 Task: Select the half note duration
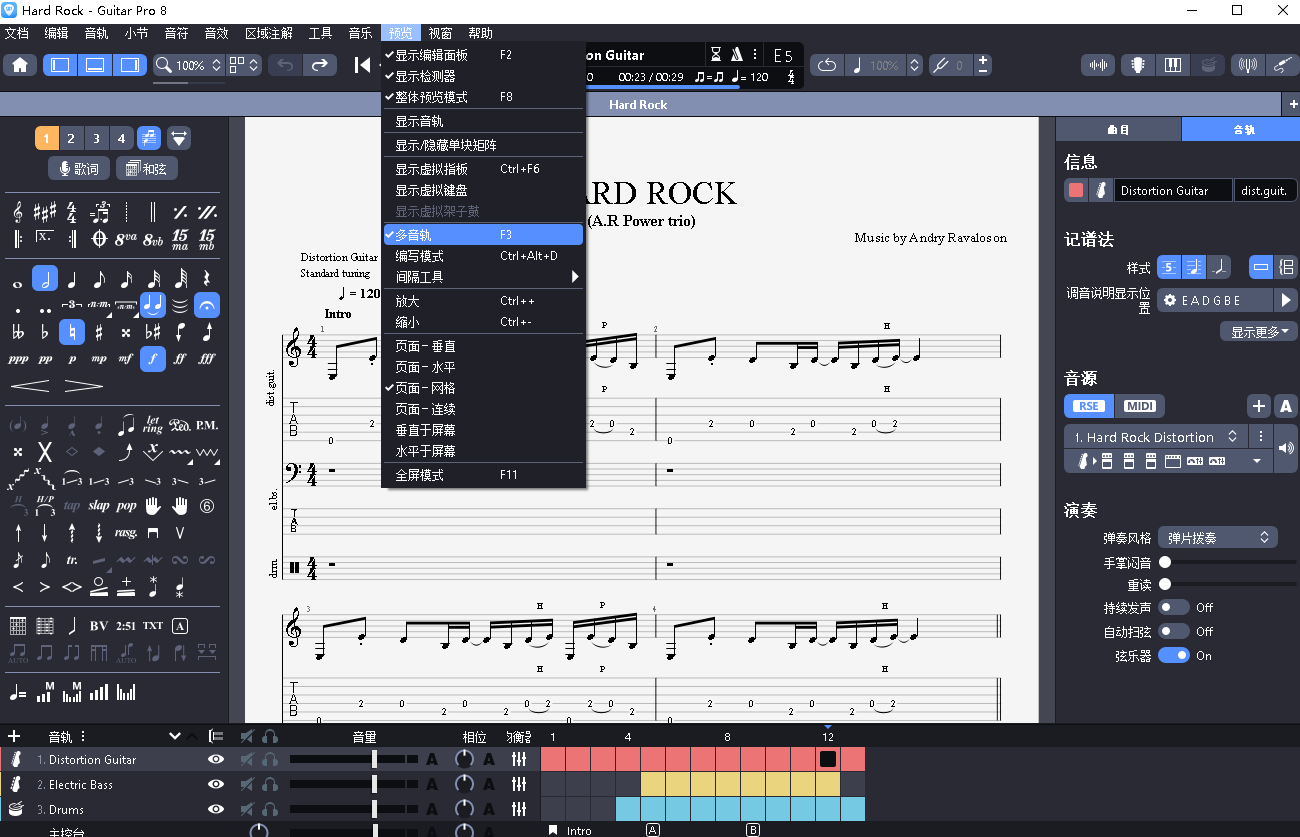click(45, 278)
